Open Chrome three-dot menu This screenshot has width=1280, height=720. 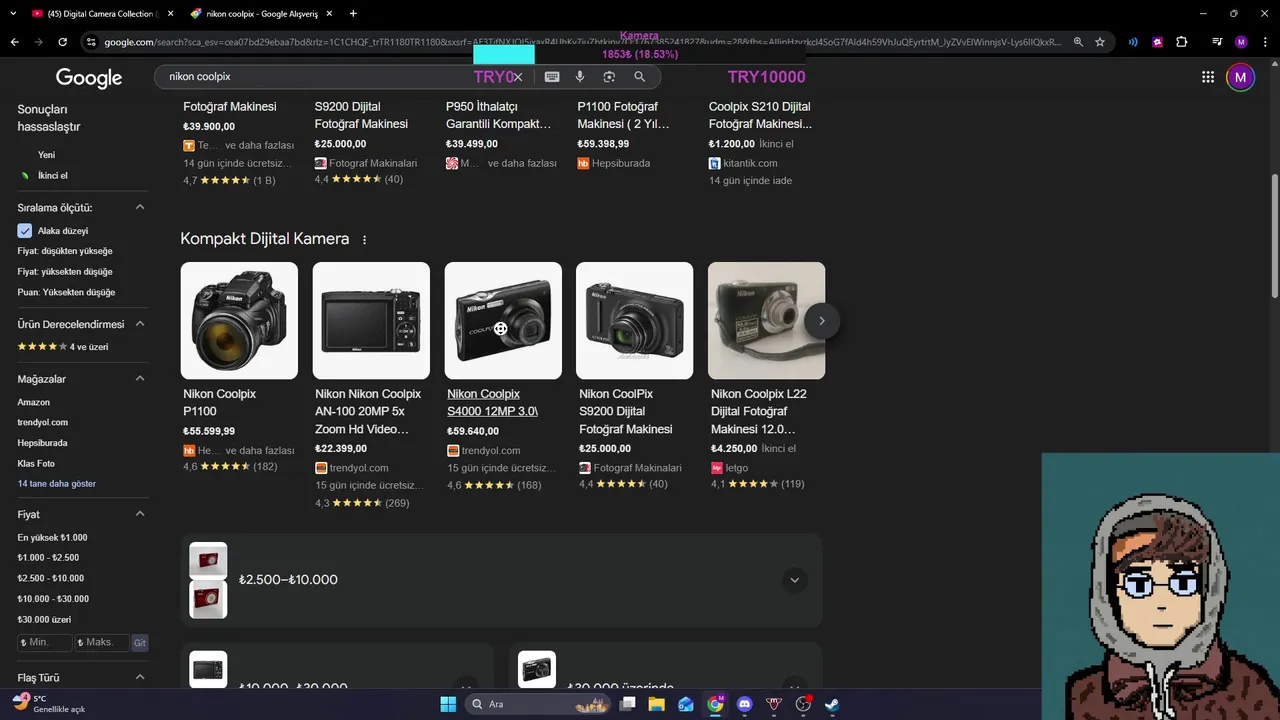[x=1263, y=42]
